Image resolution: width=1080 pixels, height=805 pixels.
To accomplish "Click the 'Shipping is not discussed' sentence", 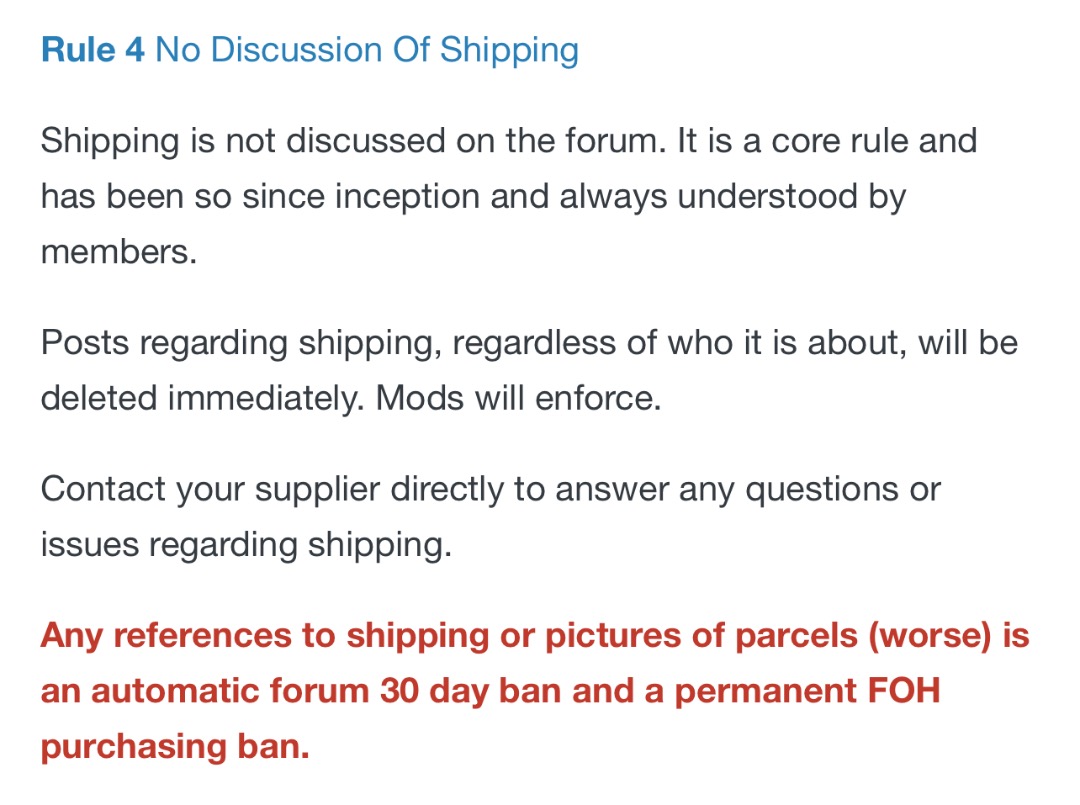I will pyautogui.click(x=353, y=141).
